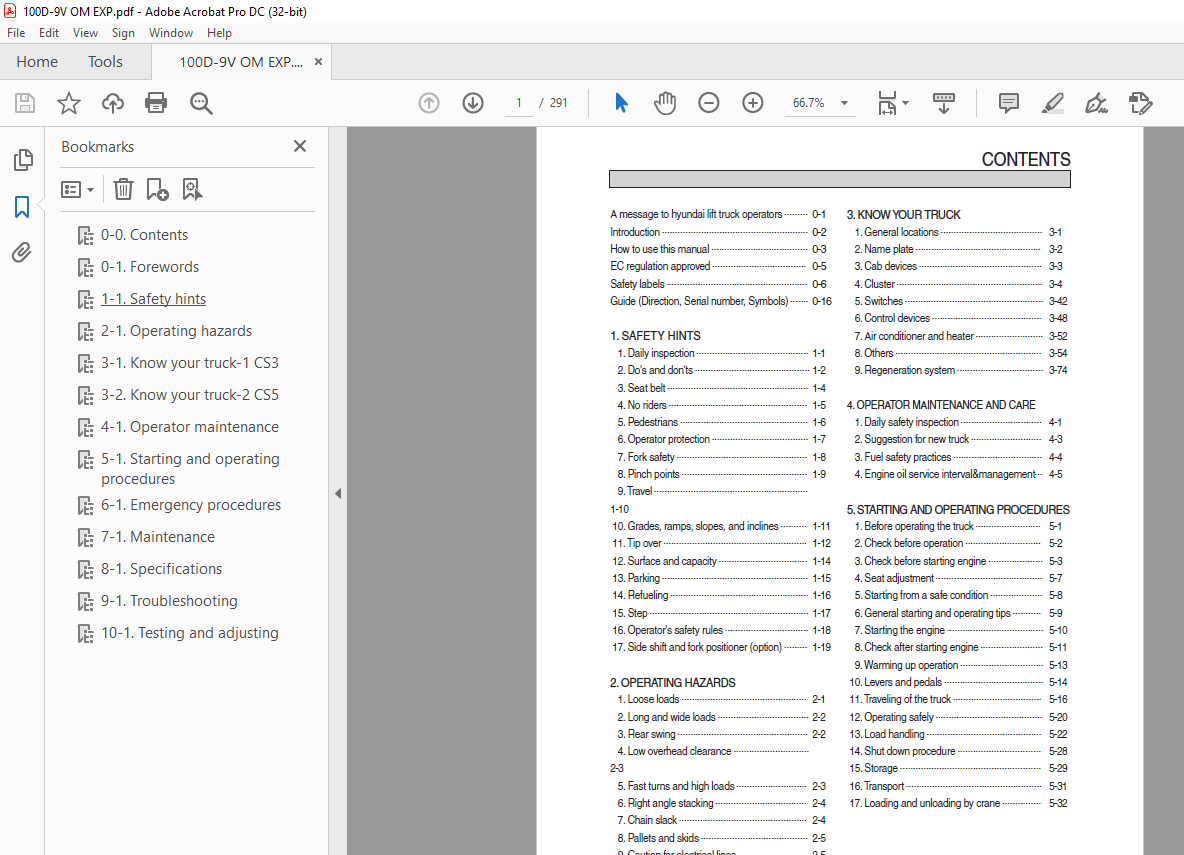Open Page Thumbnails panel

(23, 159)
